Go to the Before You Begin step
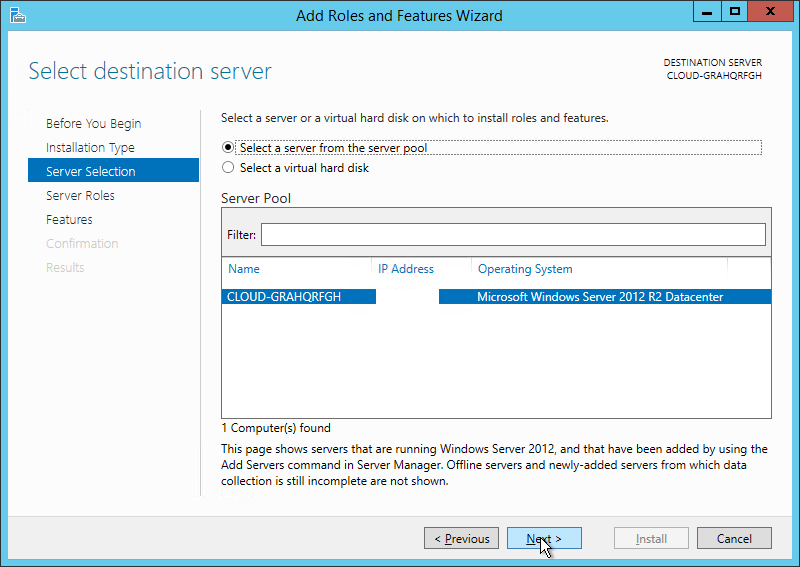This screenshot has height=567, width=800. click(93, 124)
